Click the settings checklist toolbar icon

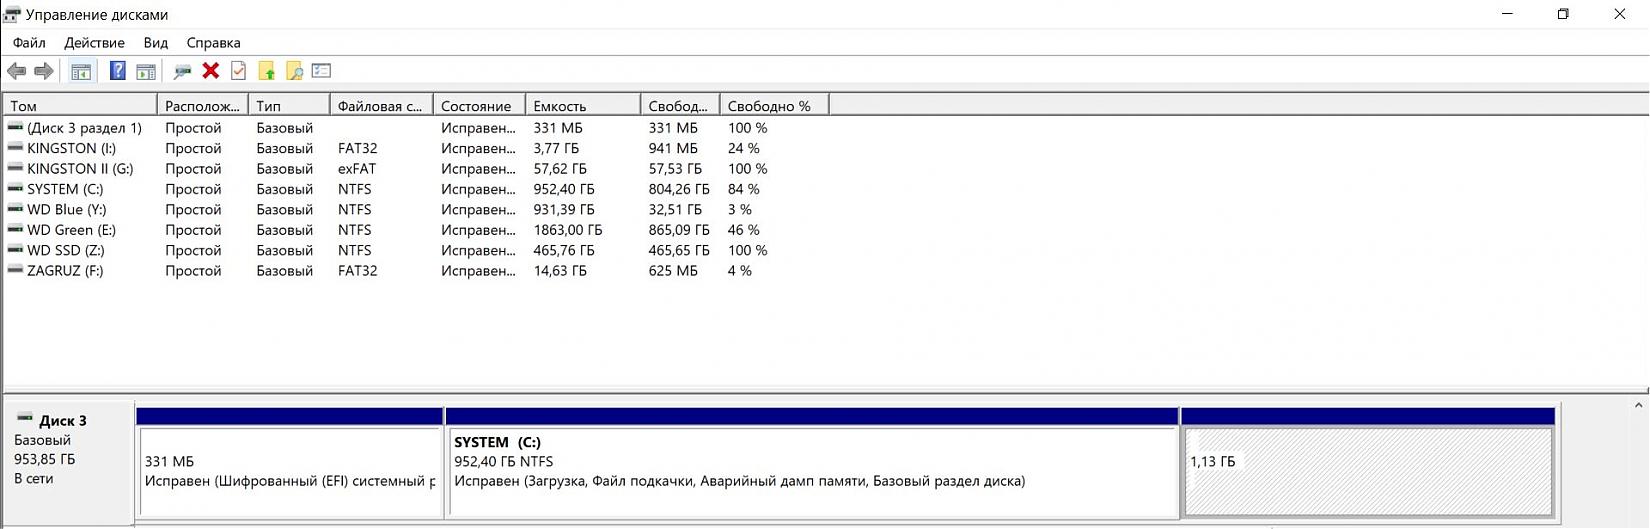pos(321,71)
